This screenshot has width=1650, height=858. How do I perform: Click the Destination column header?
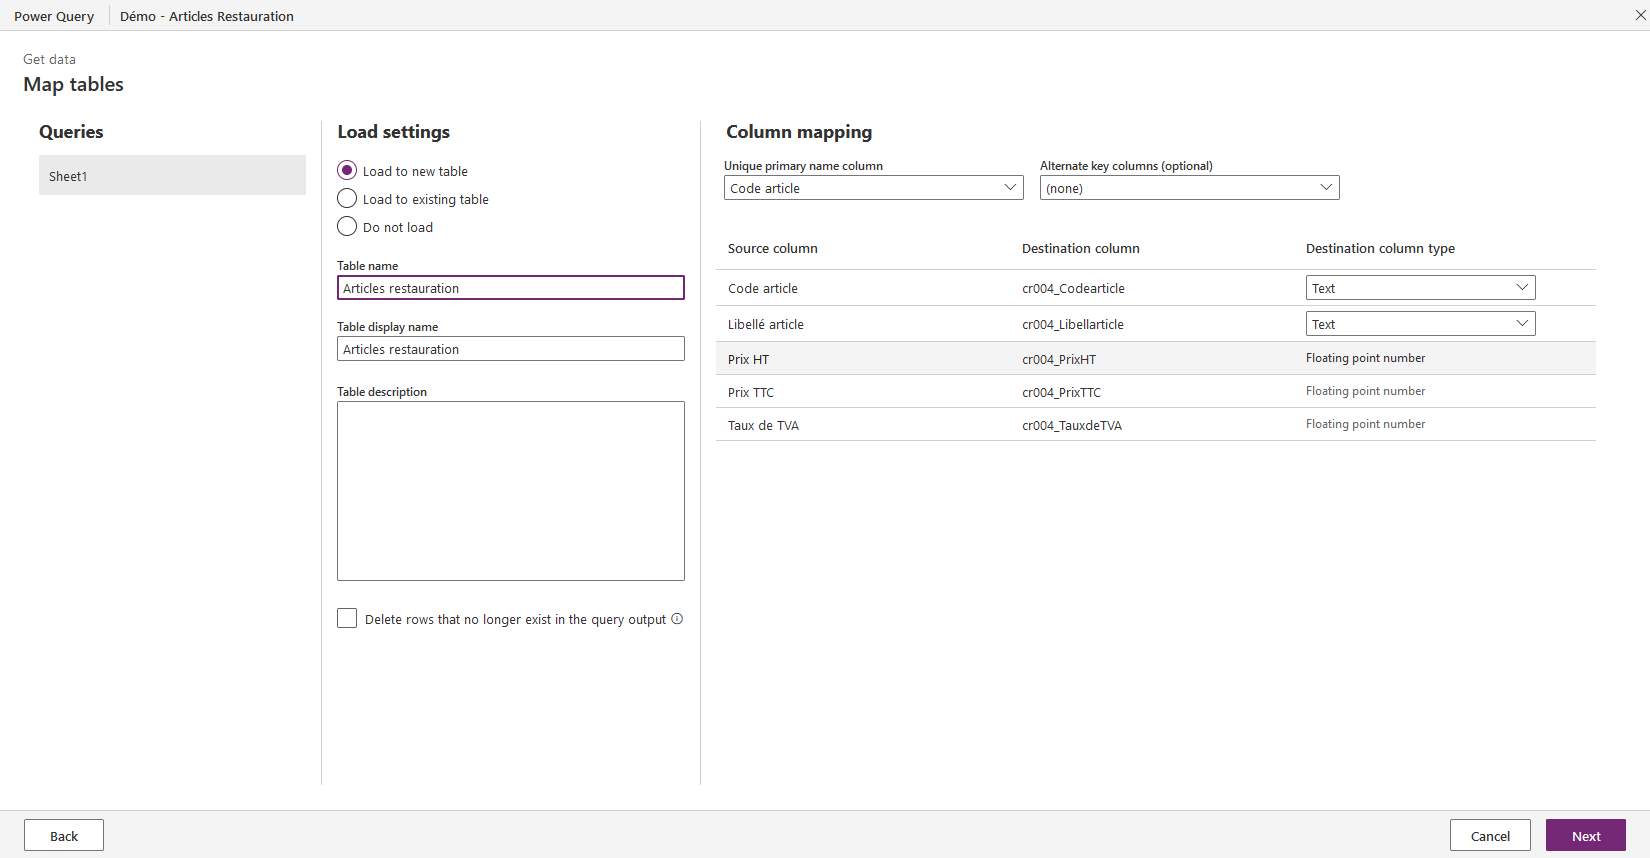click(1081, 249)
